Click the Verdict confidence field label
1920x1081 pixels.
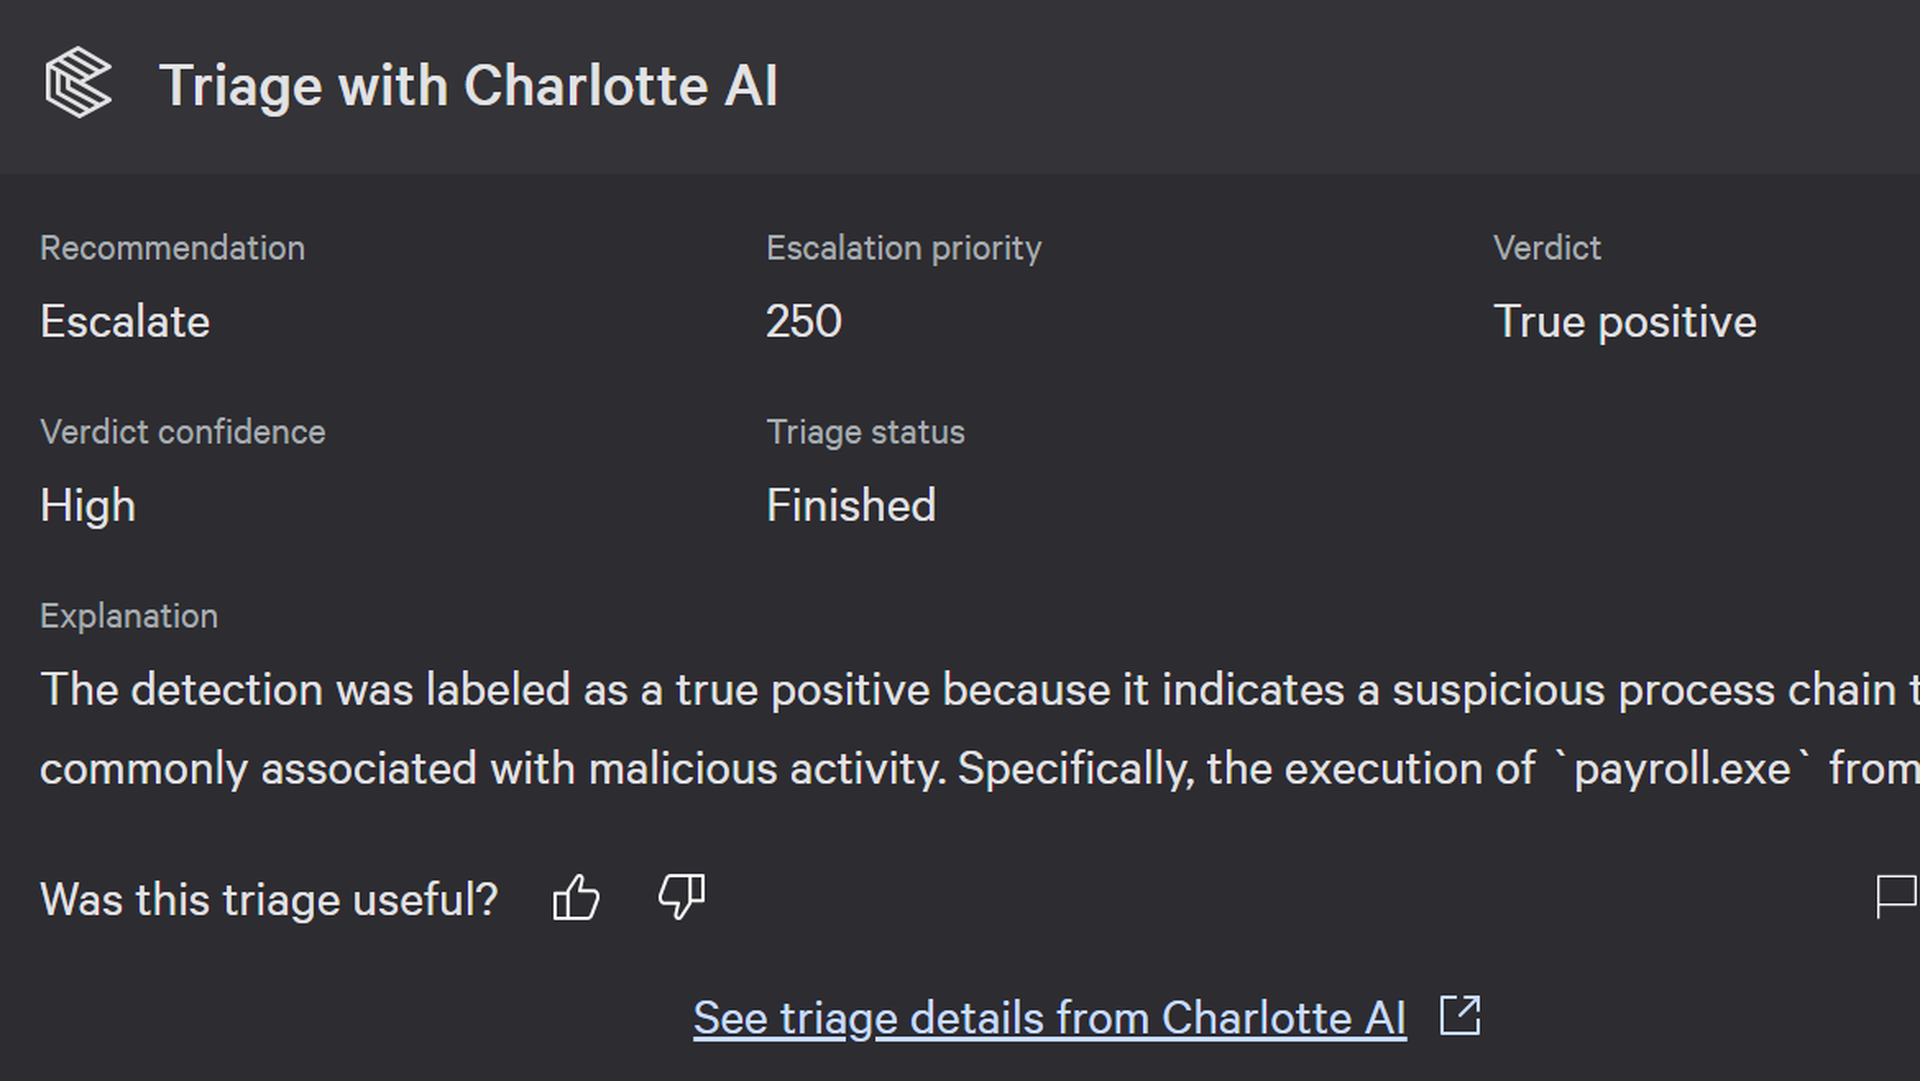(183, 432)
